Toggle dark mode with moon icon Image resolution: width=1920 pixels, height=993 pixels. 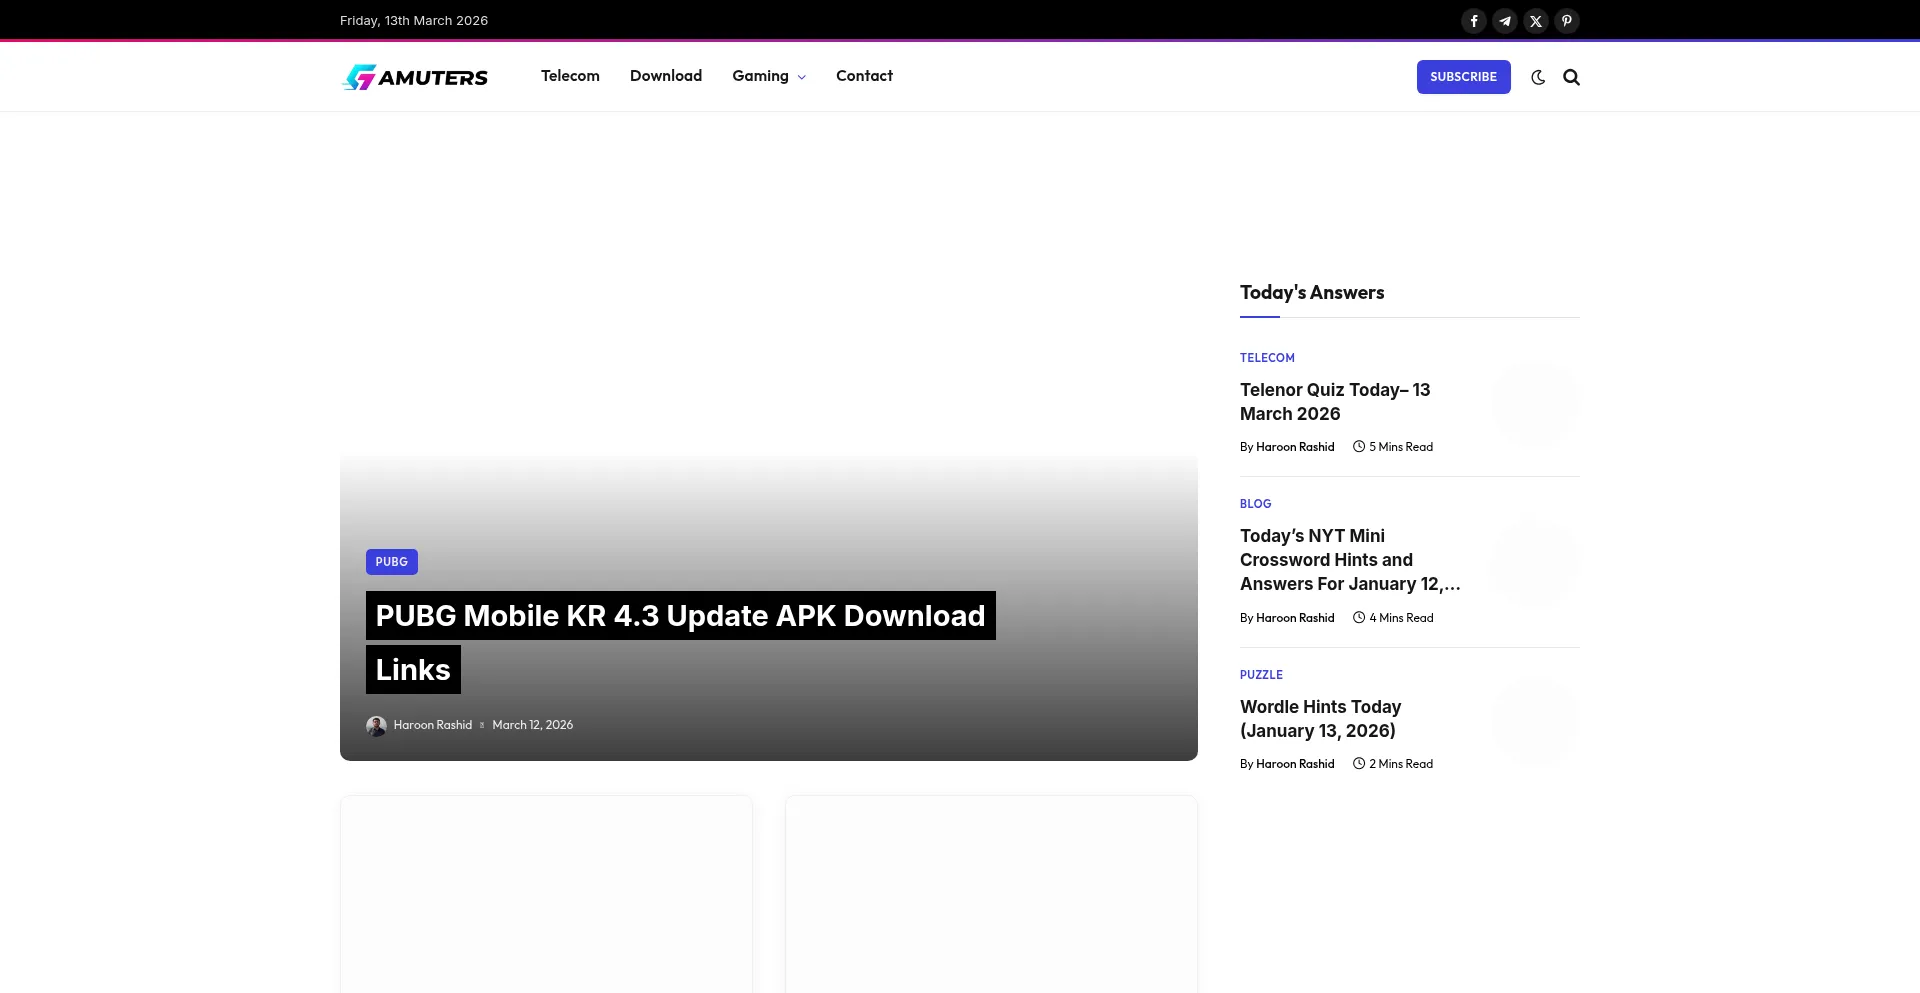(1538, 77)
